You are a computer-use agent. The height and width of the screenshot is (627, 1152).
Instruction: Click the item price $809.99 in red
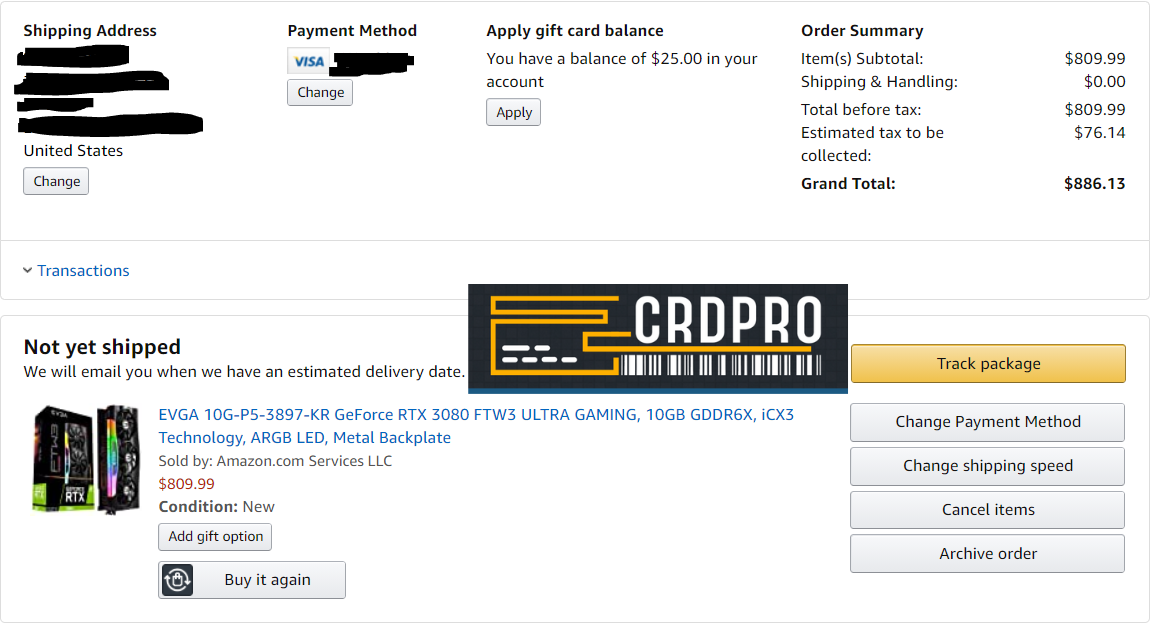[x=187, y=484]
